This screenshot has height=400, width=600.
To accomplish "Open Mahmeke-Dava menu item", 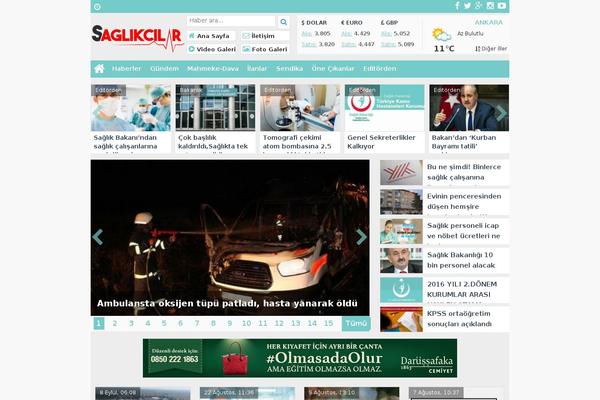I will coord(213,69).
